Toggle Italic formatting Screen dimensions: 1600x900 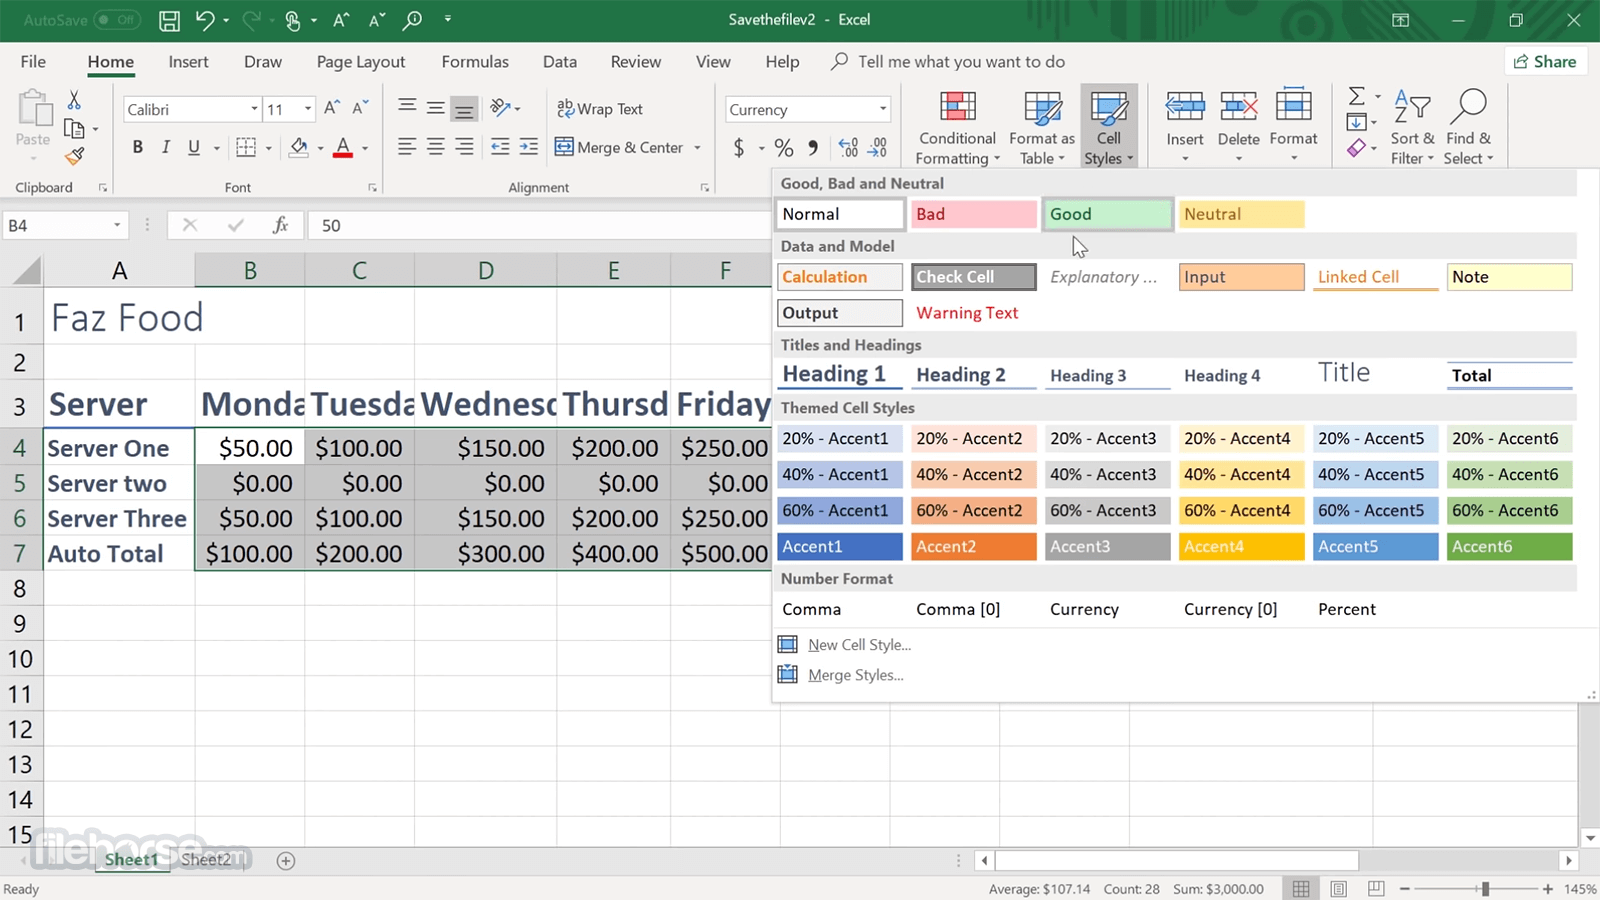pyautogui.click(x=166, y=147)
